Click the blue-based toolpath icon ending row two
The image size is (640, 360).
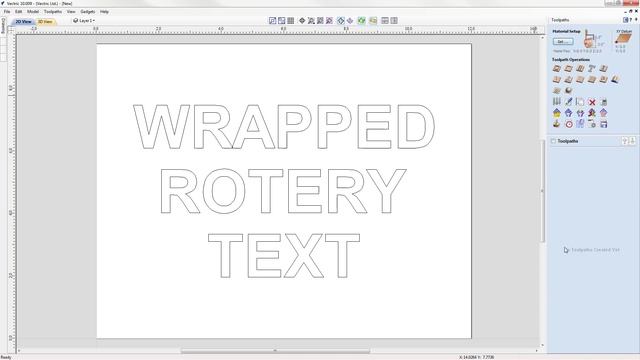pyautogui.click(x=616, y=80)
